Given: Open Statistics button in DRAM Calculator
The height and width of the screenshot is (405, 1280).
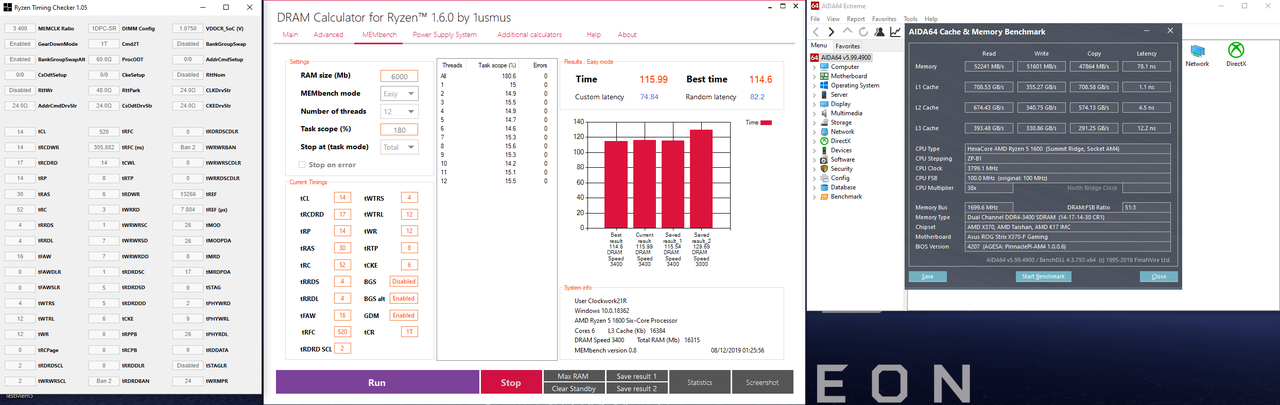Looking at the screenshot, I should click(x=699, y=382).
